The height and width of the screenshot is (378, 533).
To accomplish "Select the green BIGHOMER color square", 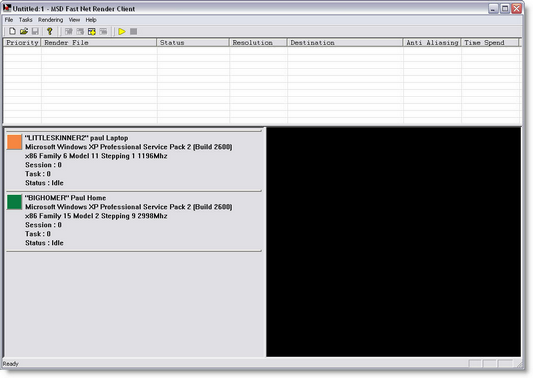I will click(14, 202).
